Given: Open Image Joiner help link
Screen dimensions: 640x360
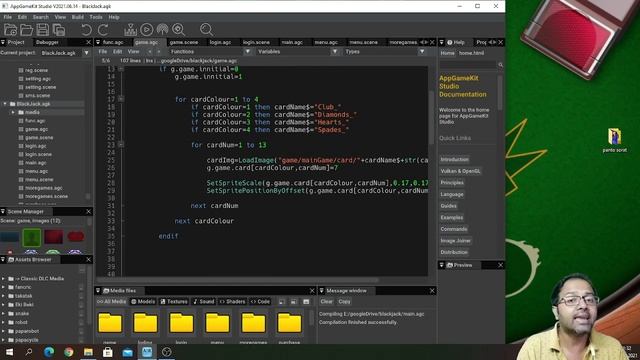Looking at the screenshot, I should (x=456, y=241).
